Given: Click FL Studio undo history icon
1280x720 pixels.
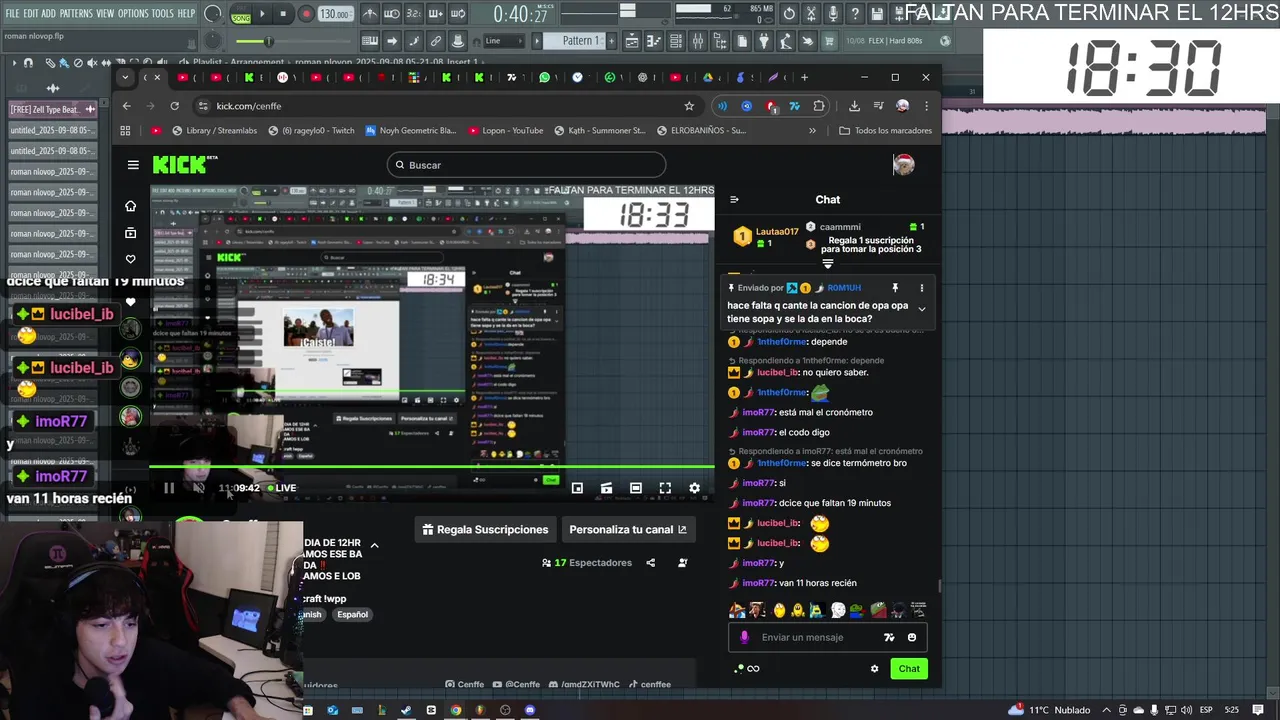Looking at the screenshot, I should 789,14.
